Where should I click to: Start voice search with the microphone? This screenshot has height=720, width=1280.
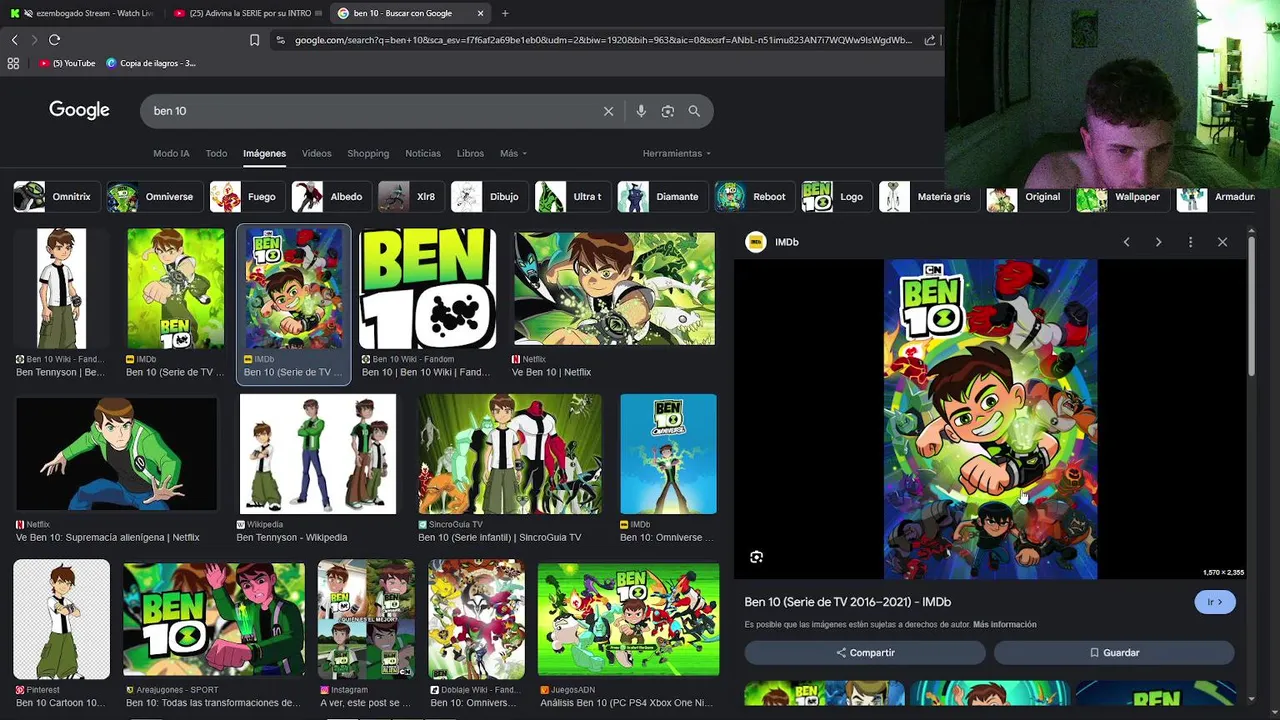click(x=641, y=111)
